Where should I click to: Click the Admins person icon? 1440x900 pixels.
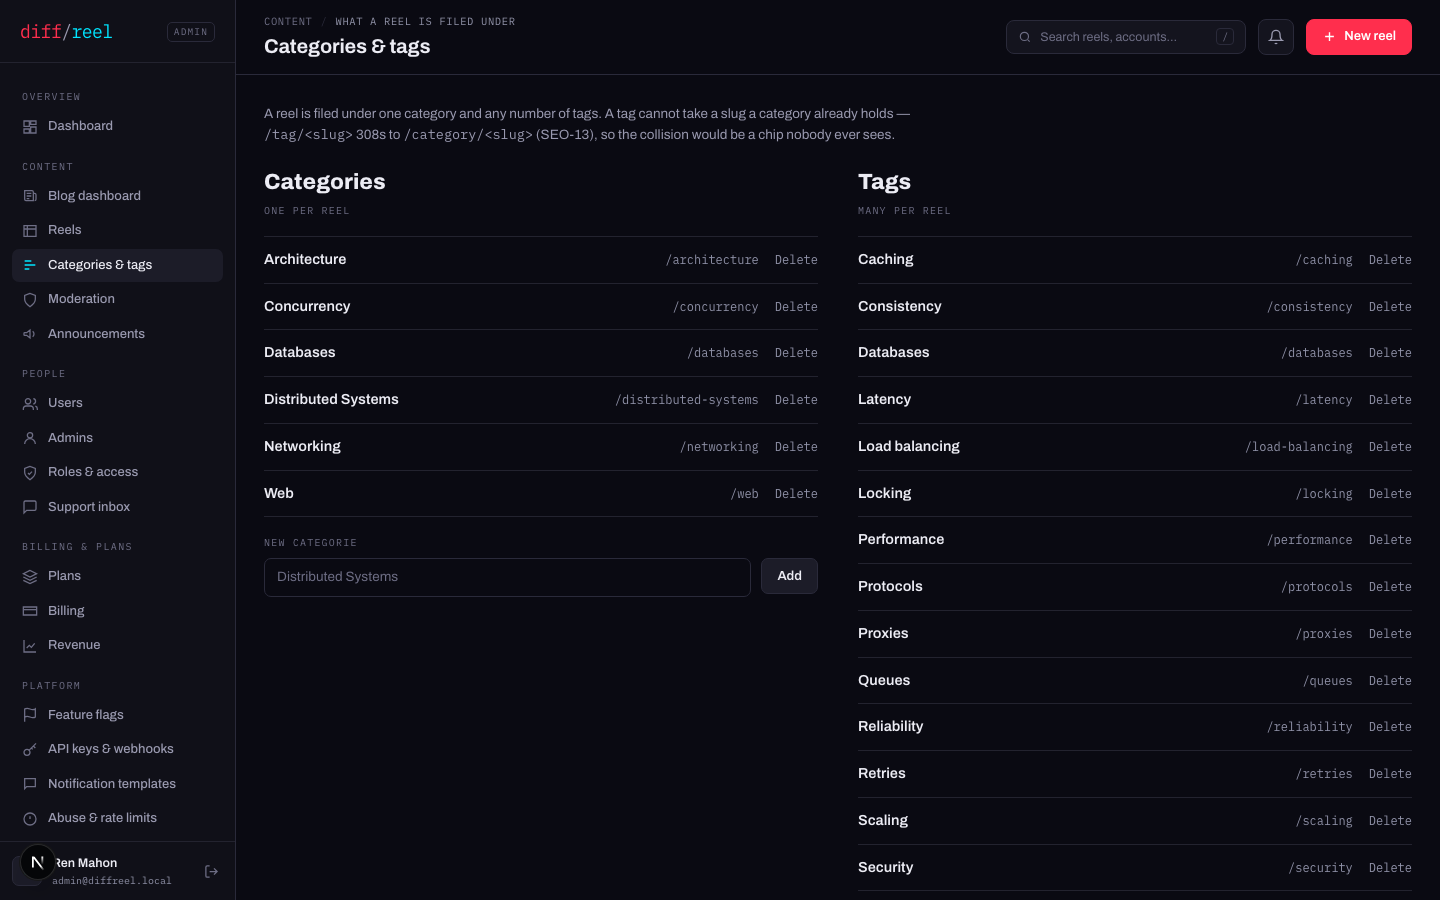click(x=30, y=438)
